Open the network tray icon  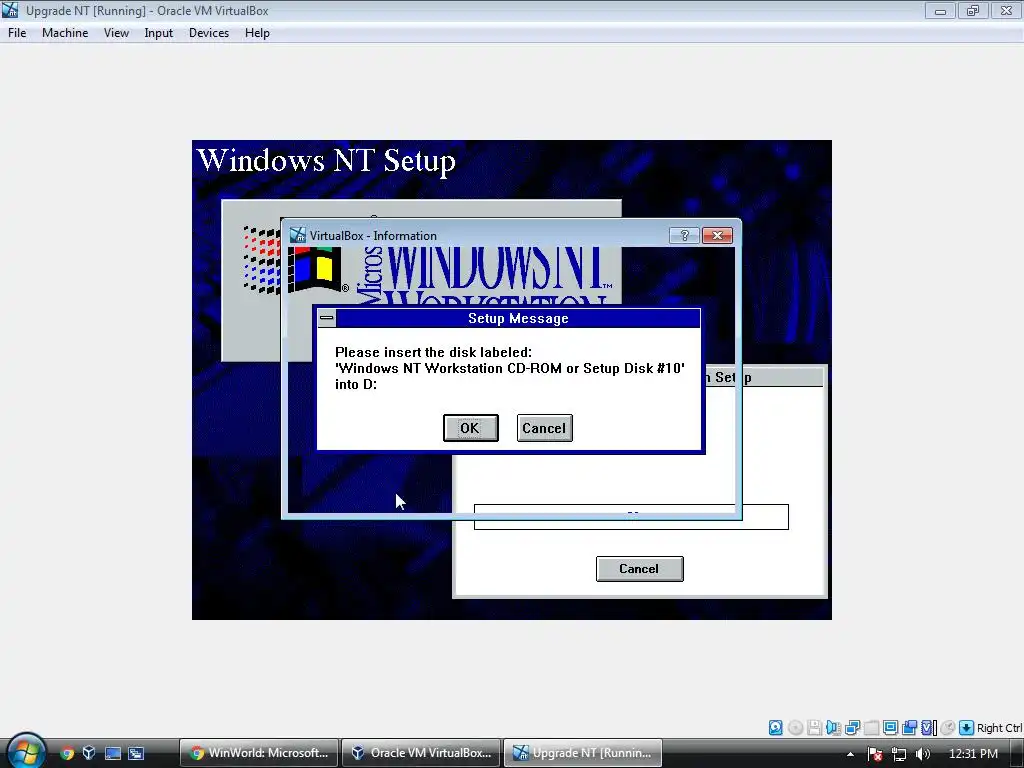coord(899,754)
